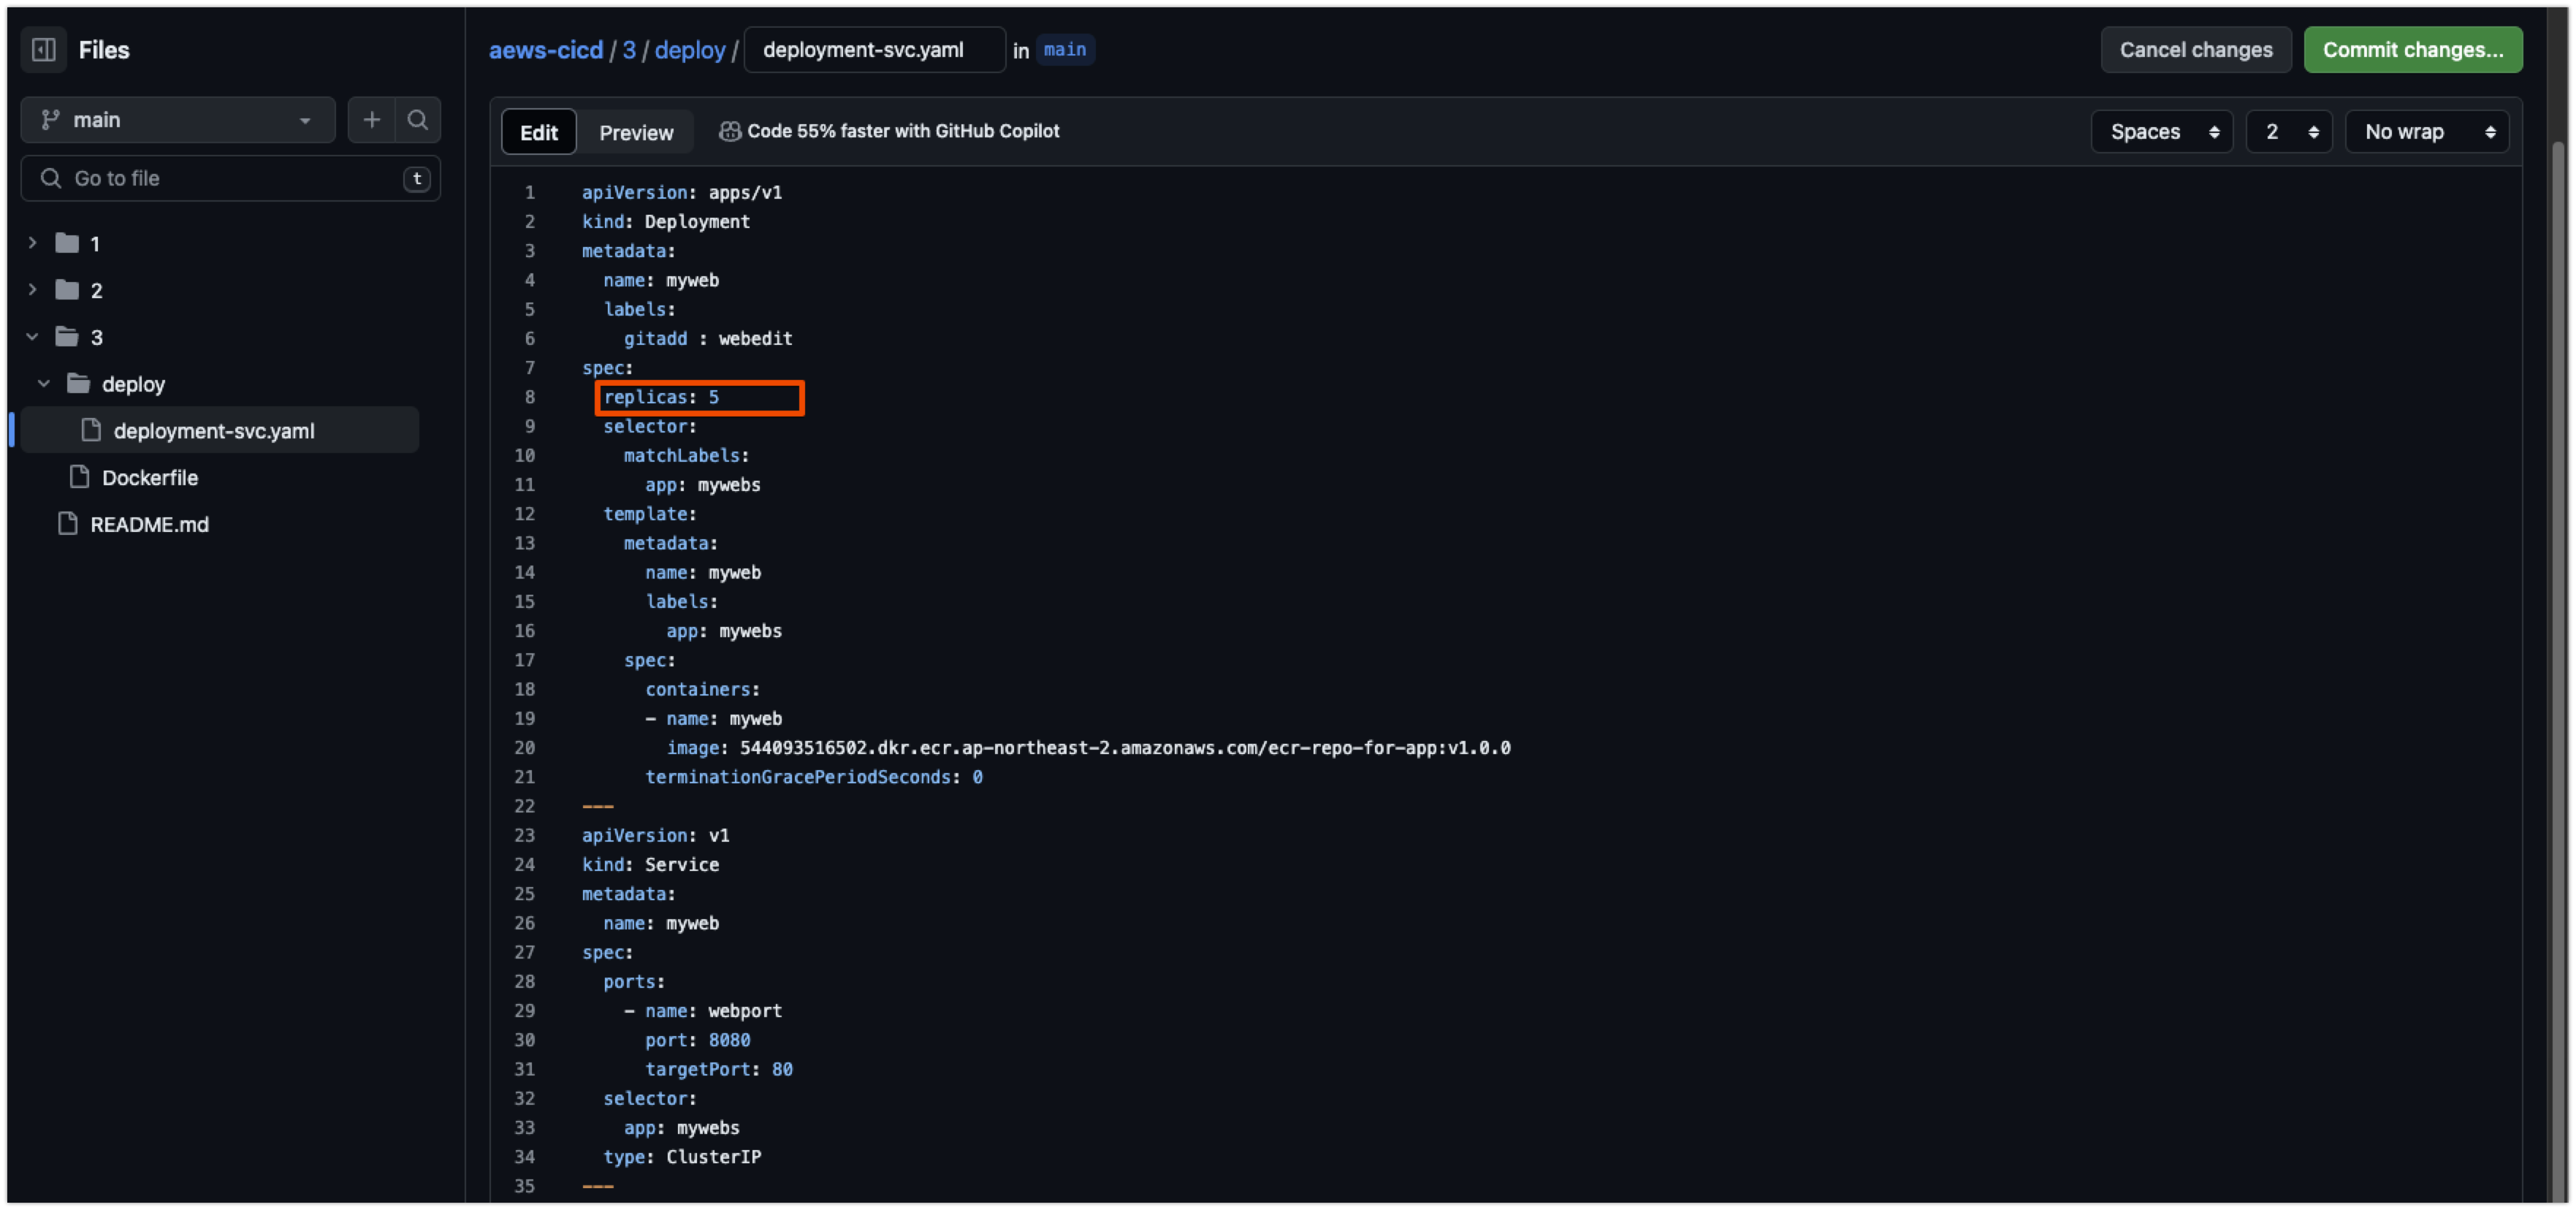Expand folder 1 chevron
Image resolution: width=2576 pixels, height=1210 pixels.
(x=32, y=243)
